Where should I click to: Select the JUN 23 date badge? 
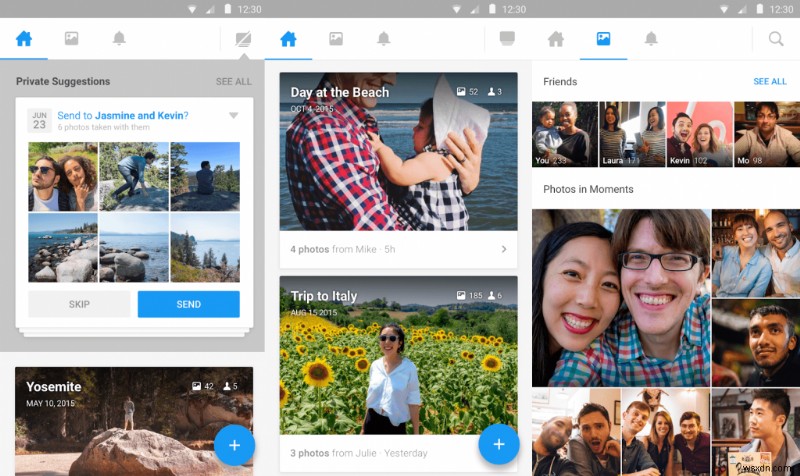coord(39,120)
